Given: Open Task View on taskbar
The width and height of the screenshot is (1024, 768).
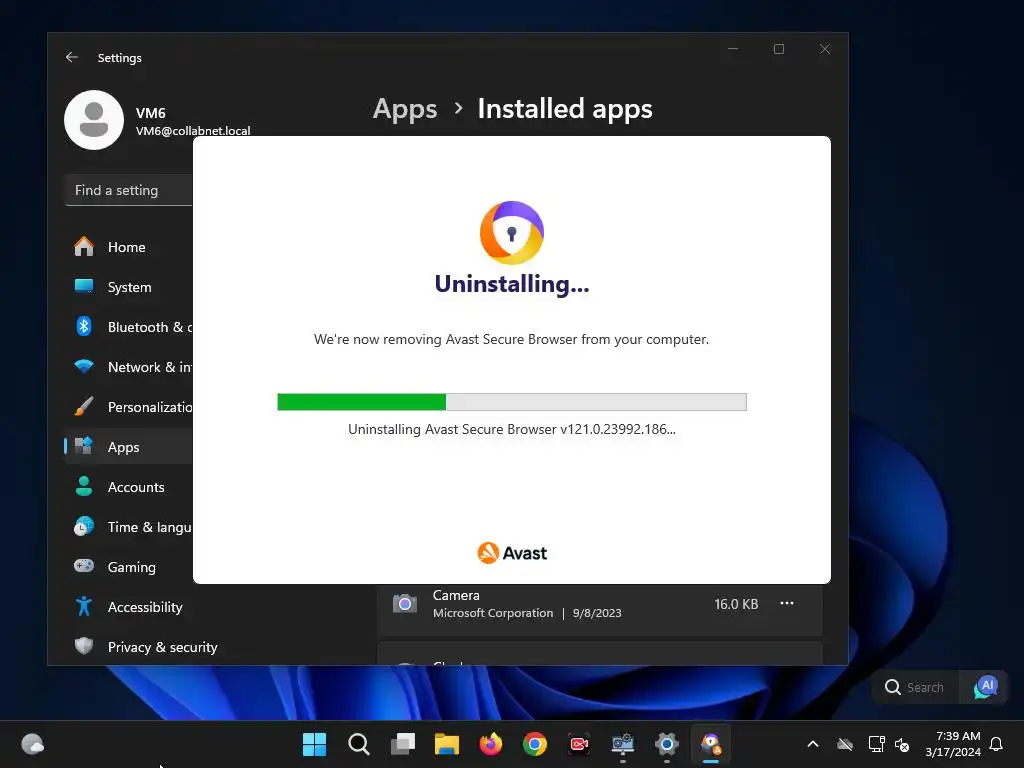Looking at the screenshot, I should tap(402, 744).
